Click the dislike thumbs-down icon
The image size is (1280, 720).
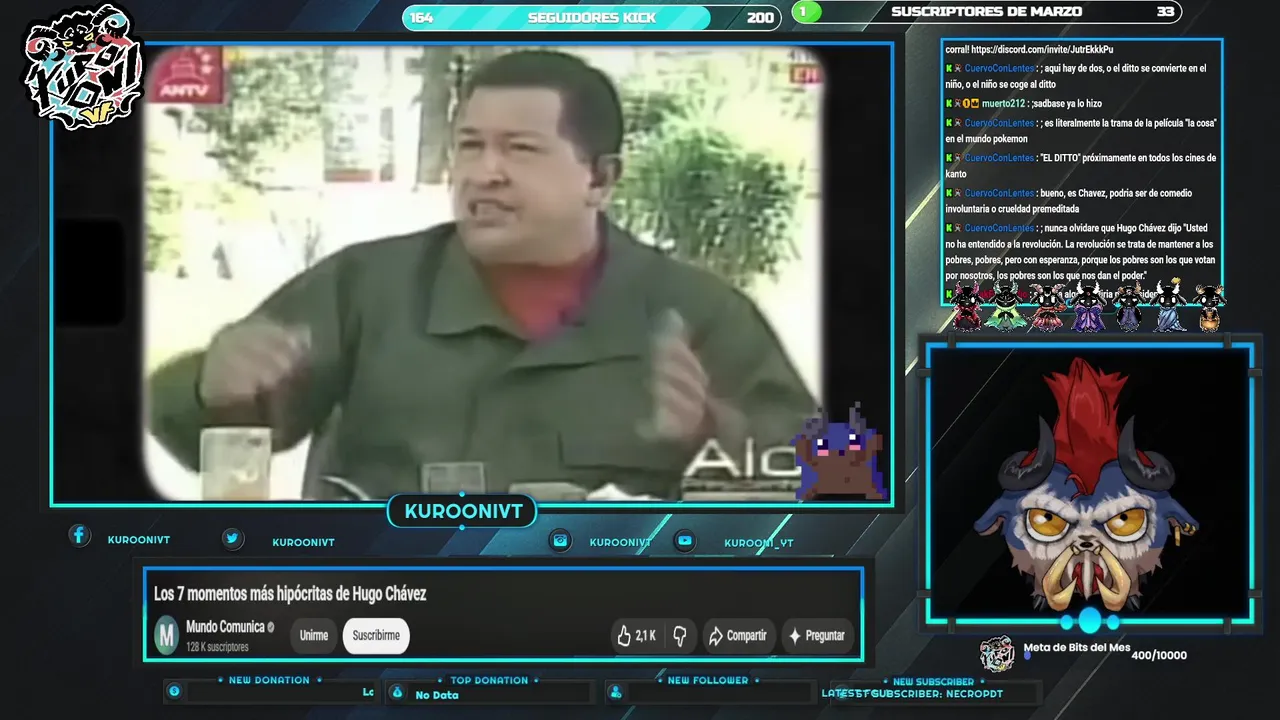(x=680, y=635)
